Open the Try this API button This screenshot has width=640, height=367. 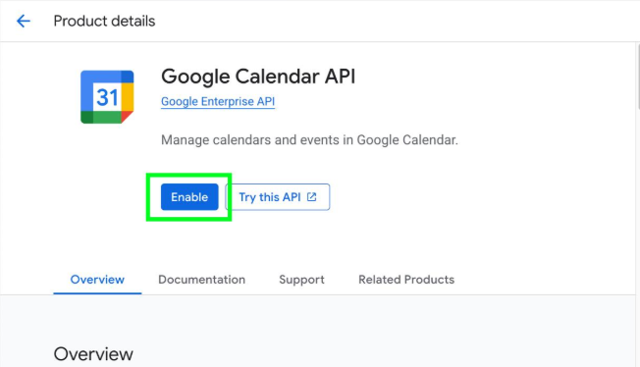pos(278,197)
